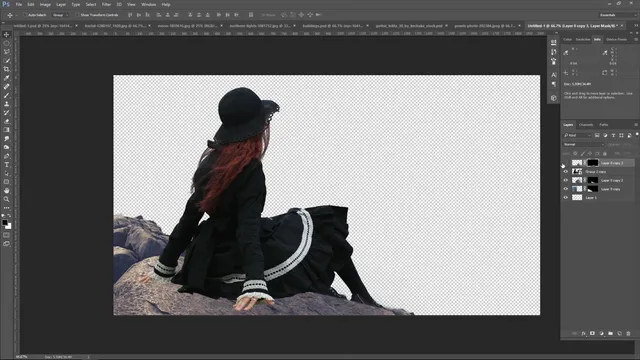Enable Show Transform Controls checkbox
Screen dimensions: 640x360
77,15
